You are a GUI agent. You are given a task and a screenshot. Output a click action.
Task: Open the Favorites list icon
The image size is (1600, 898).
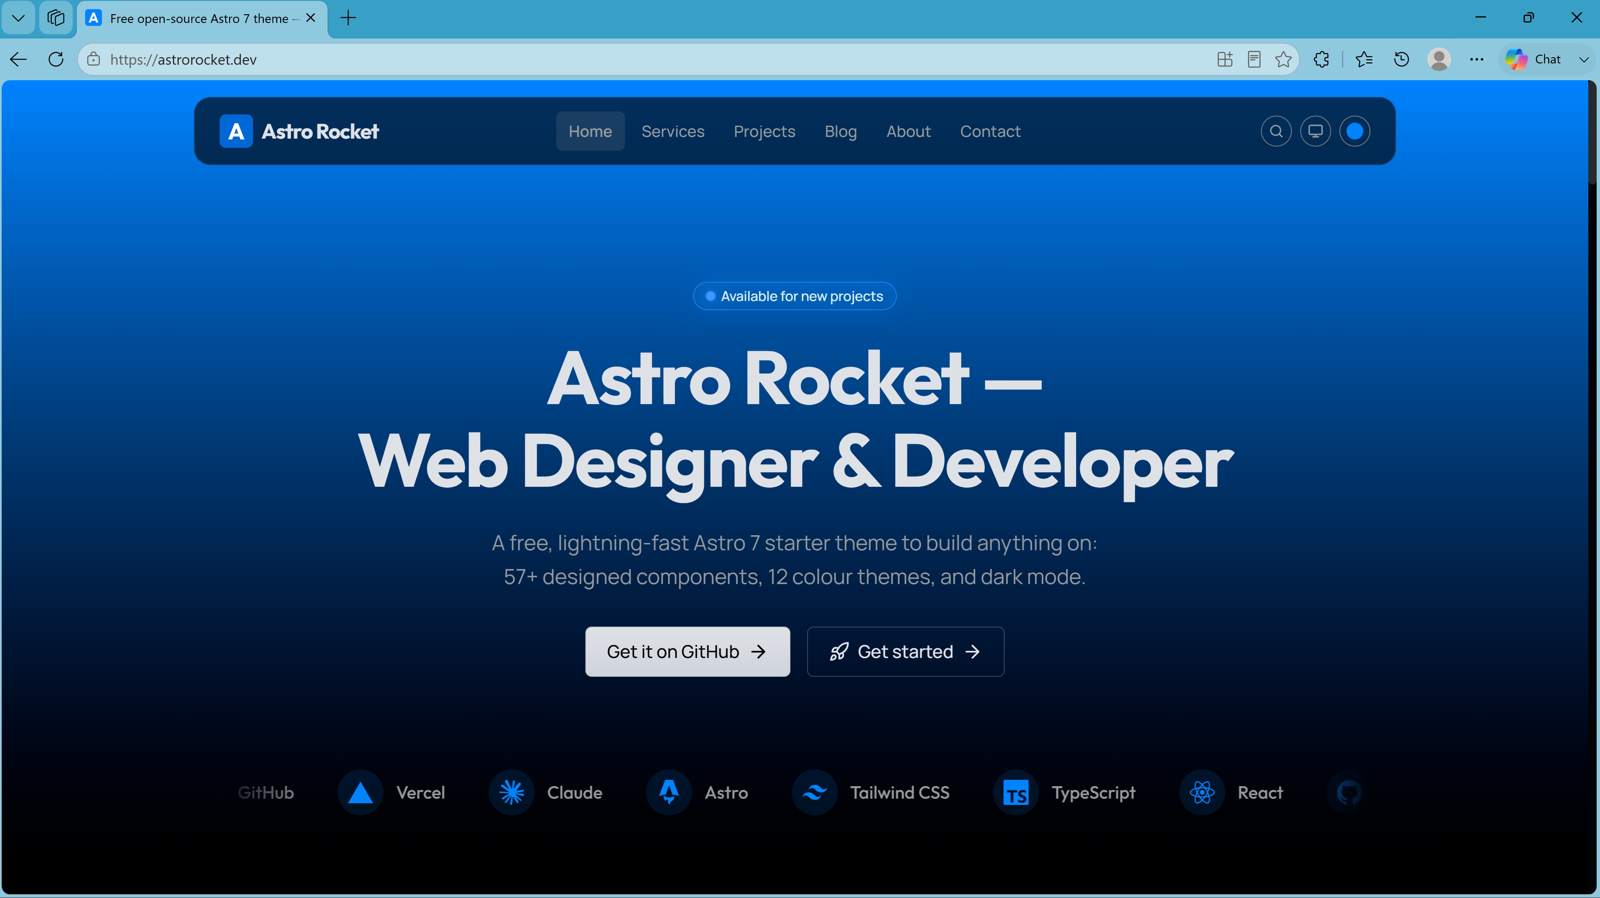tap(1364, 59)
